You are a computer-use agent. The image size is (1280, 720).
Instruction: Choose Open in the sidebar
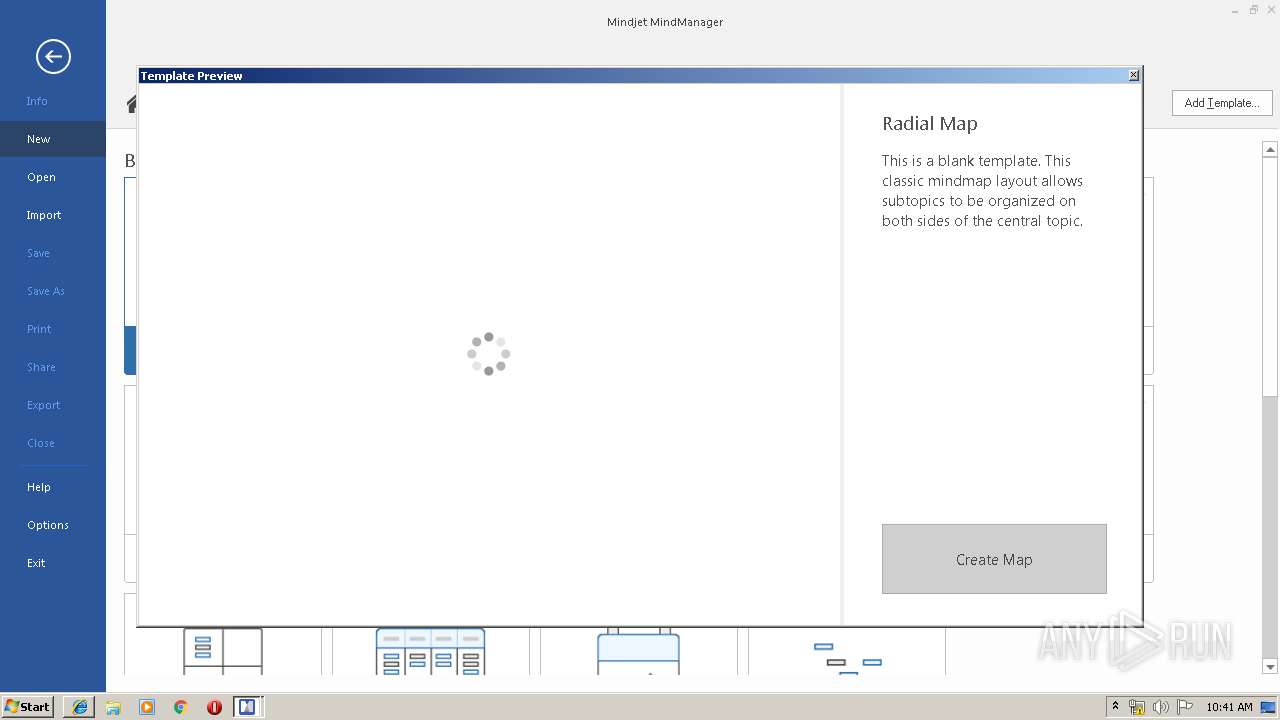(x=41, y=177)
